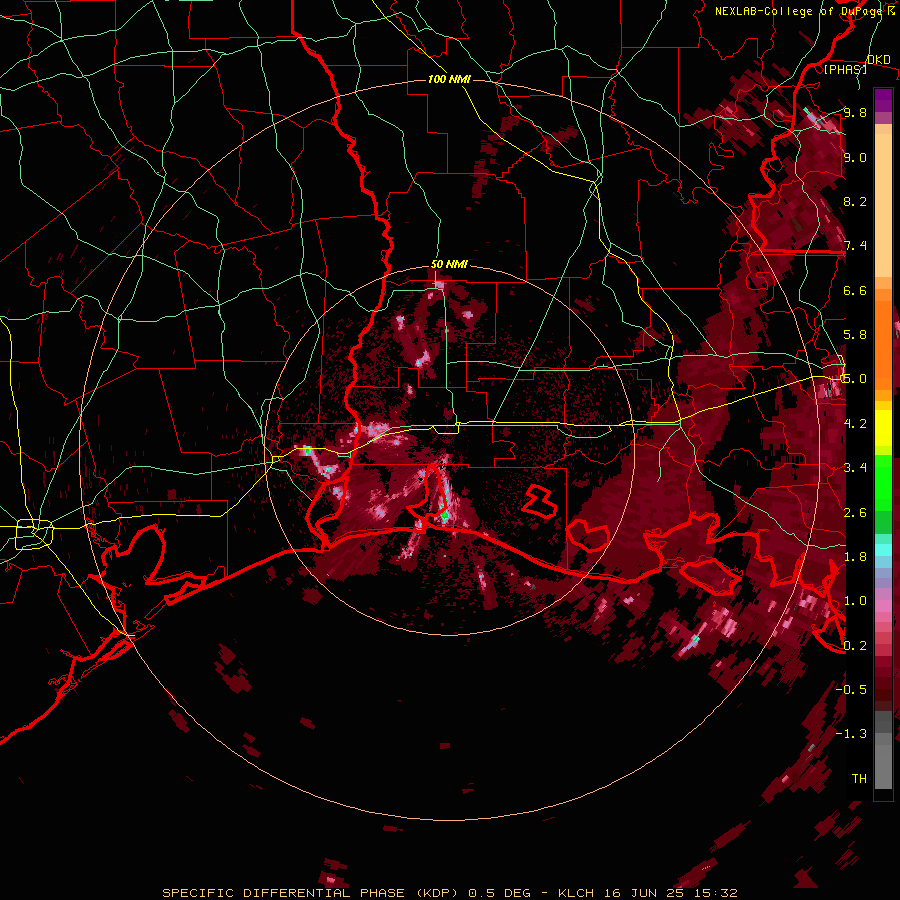The image size is (900, 900).
Task: Click the 100 NMI range ring label
Action: 449,79
